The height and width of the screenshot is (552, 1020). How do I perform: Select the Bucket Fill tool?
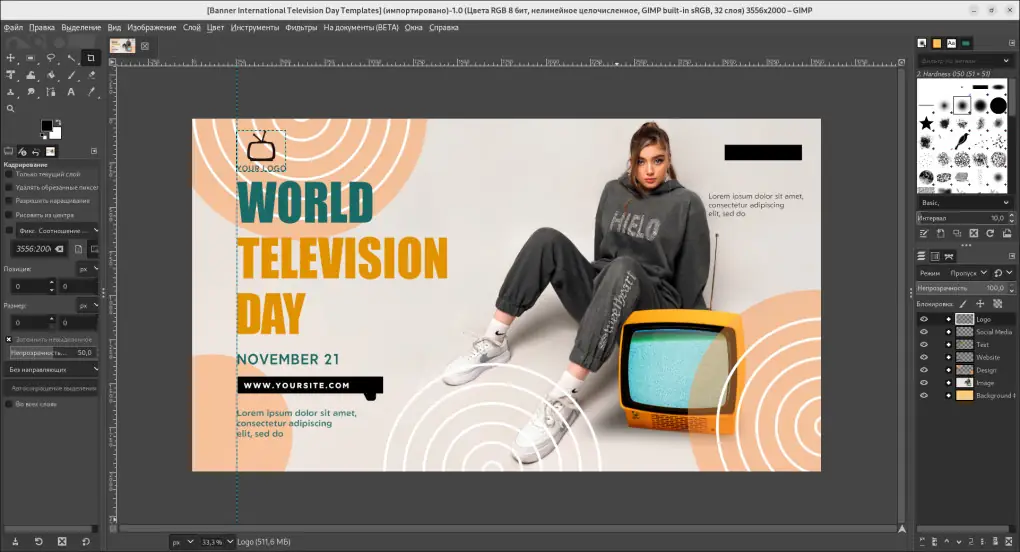[51, 75]
